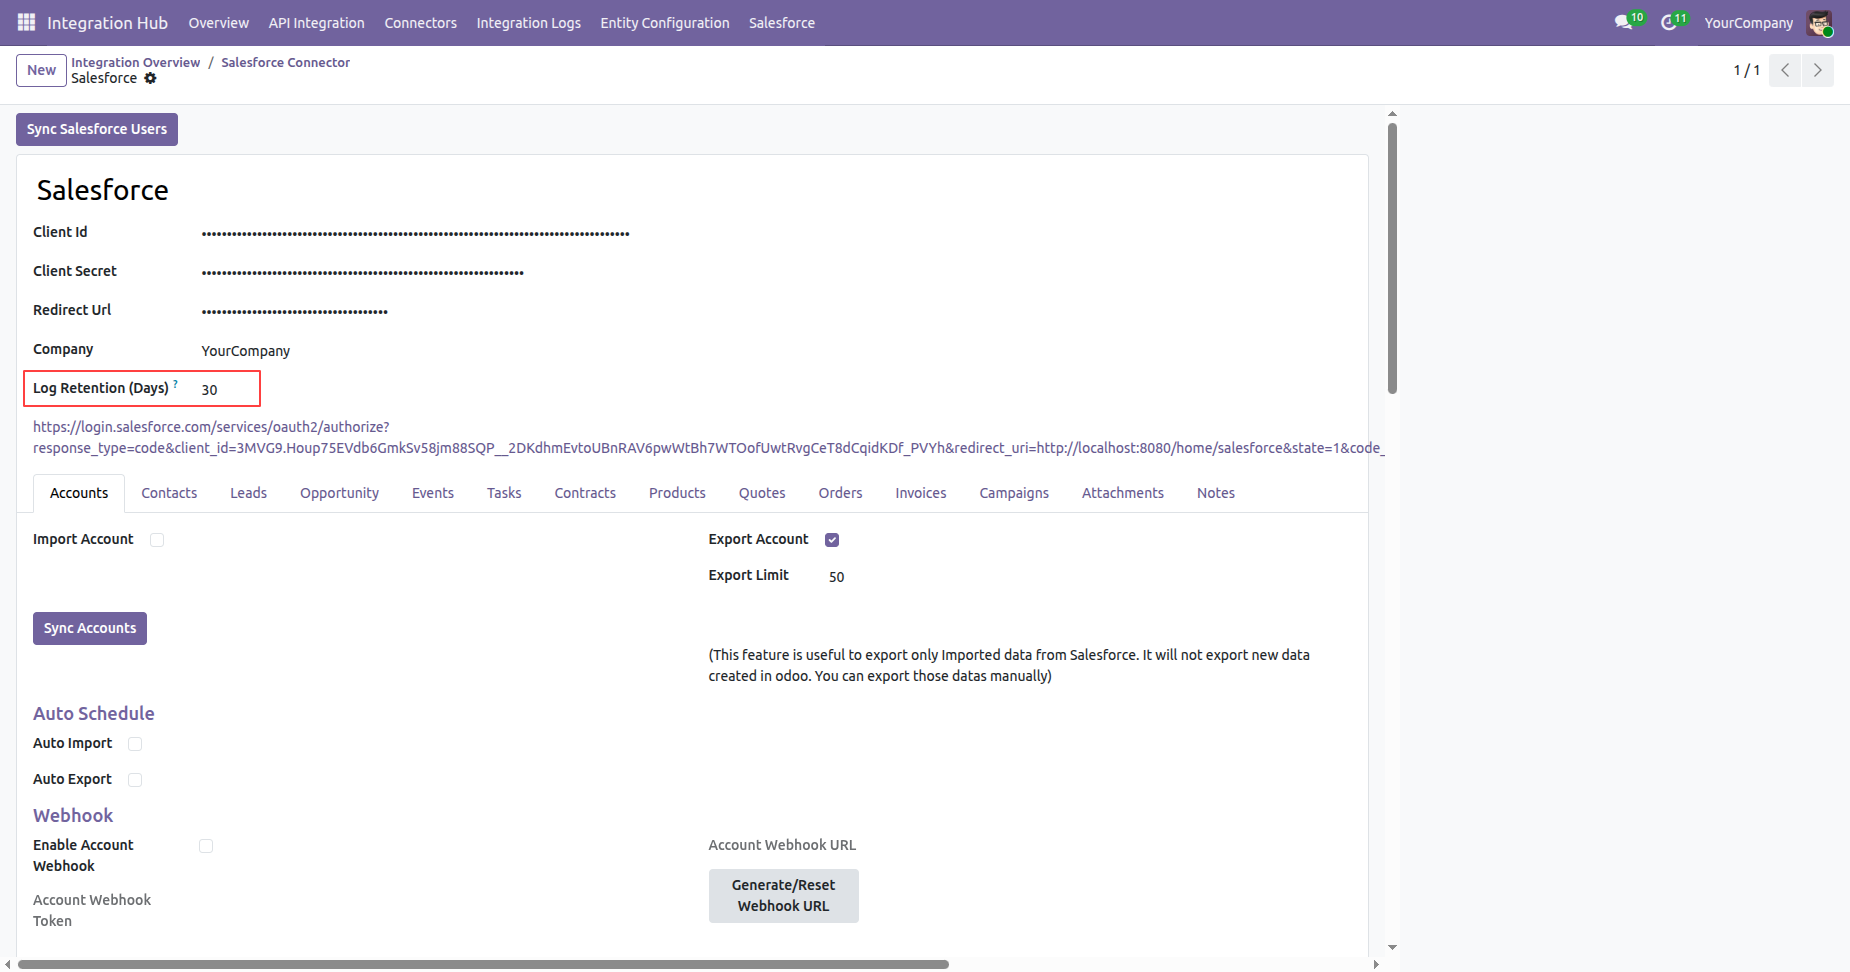Viewport: 1850px width, 972px height.
Task: Open the API Integration menu
Action: (316, 22)
